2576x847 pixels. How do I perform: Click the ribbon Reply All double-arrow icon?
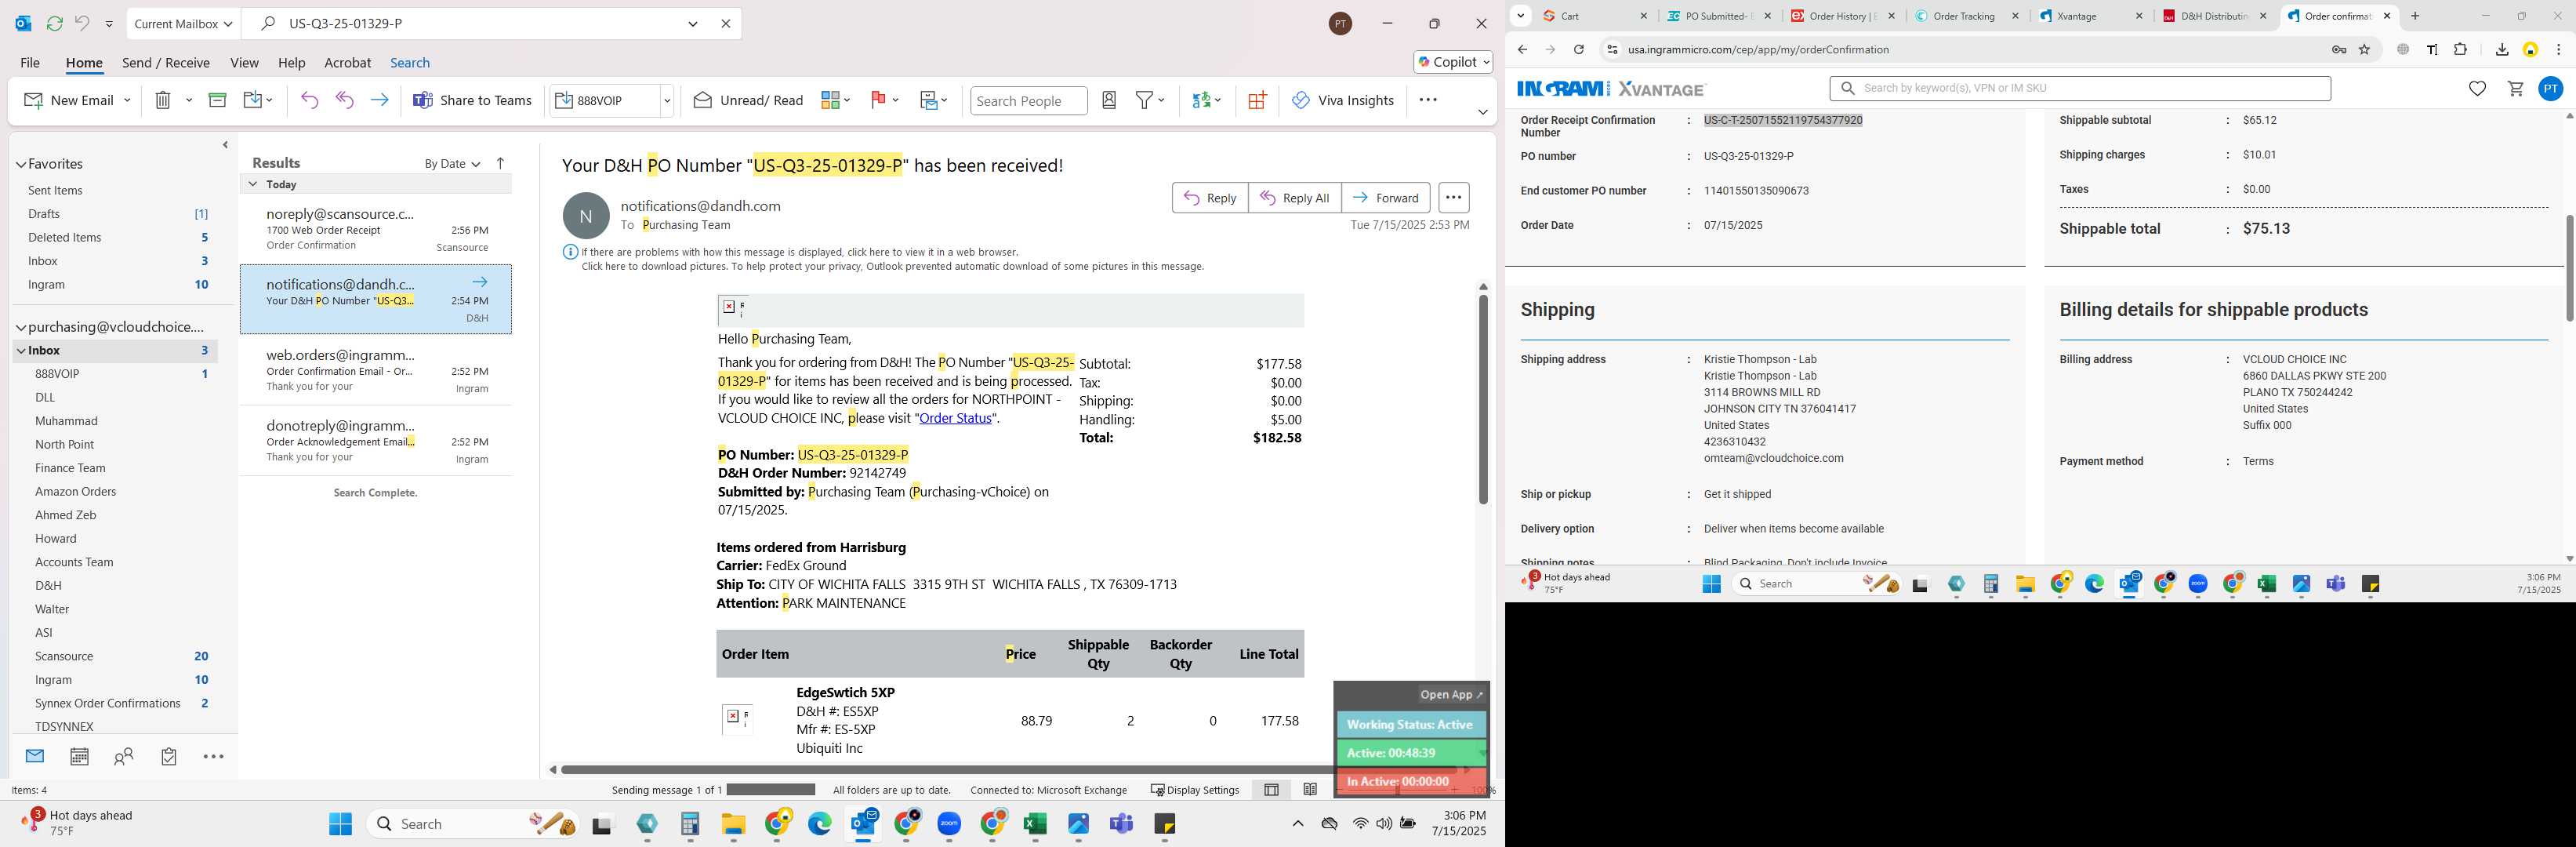point(344,100)
